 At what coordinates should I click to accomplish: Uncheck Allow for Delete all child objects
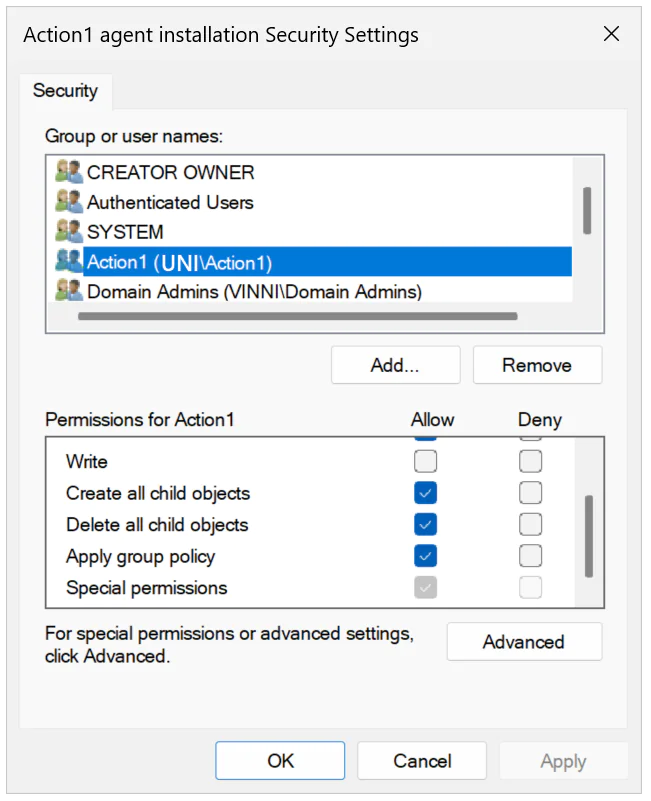(425, 524)
